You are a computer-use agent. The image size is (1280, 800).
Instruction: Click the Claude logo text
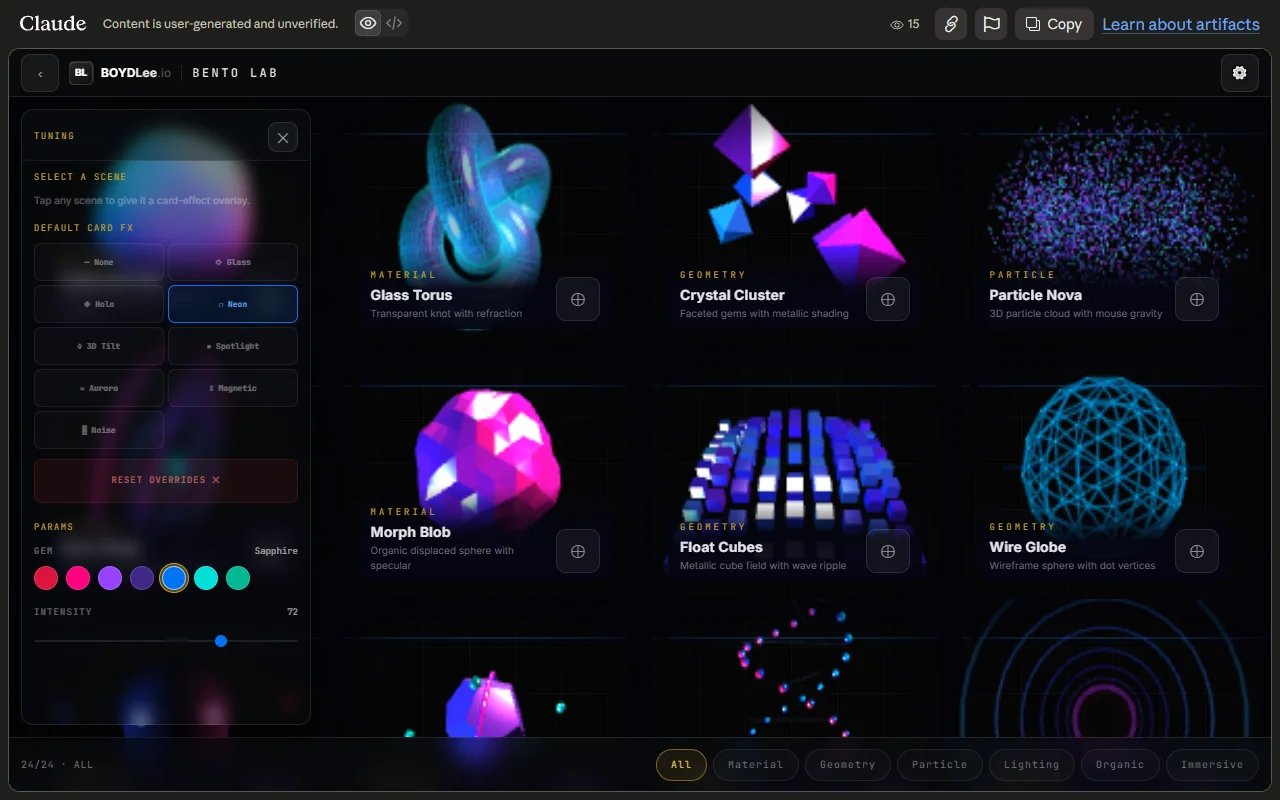53,23
